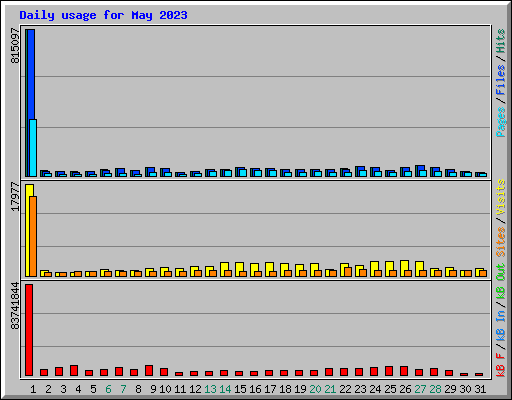
Task: Click the Hits legend label
Action: pyautogui.click(x=501, y=41)
